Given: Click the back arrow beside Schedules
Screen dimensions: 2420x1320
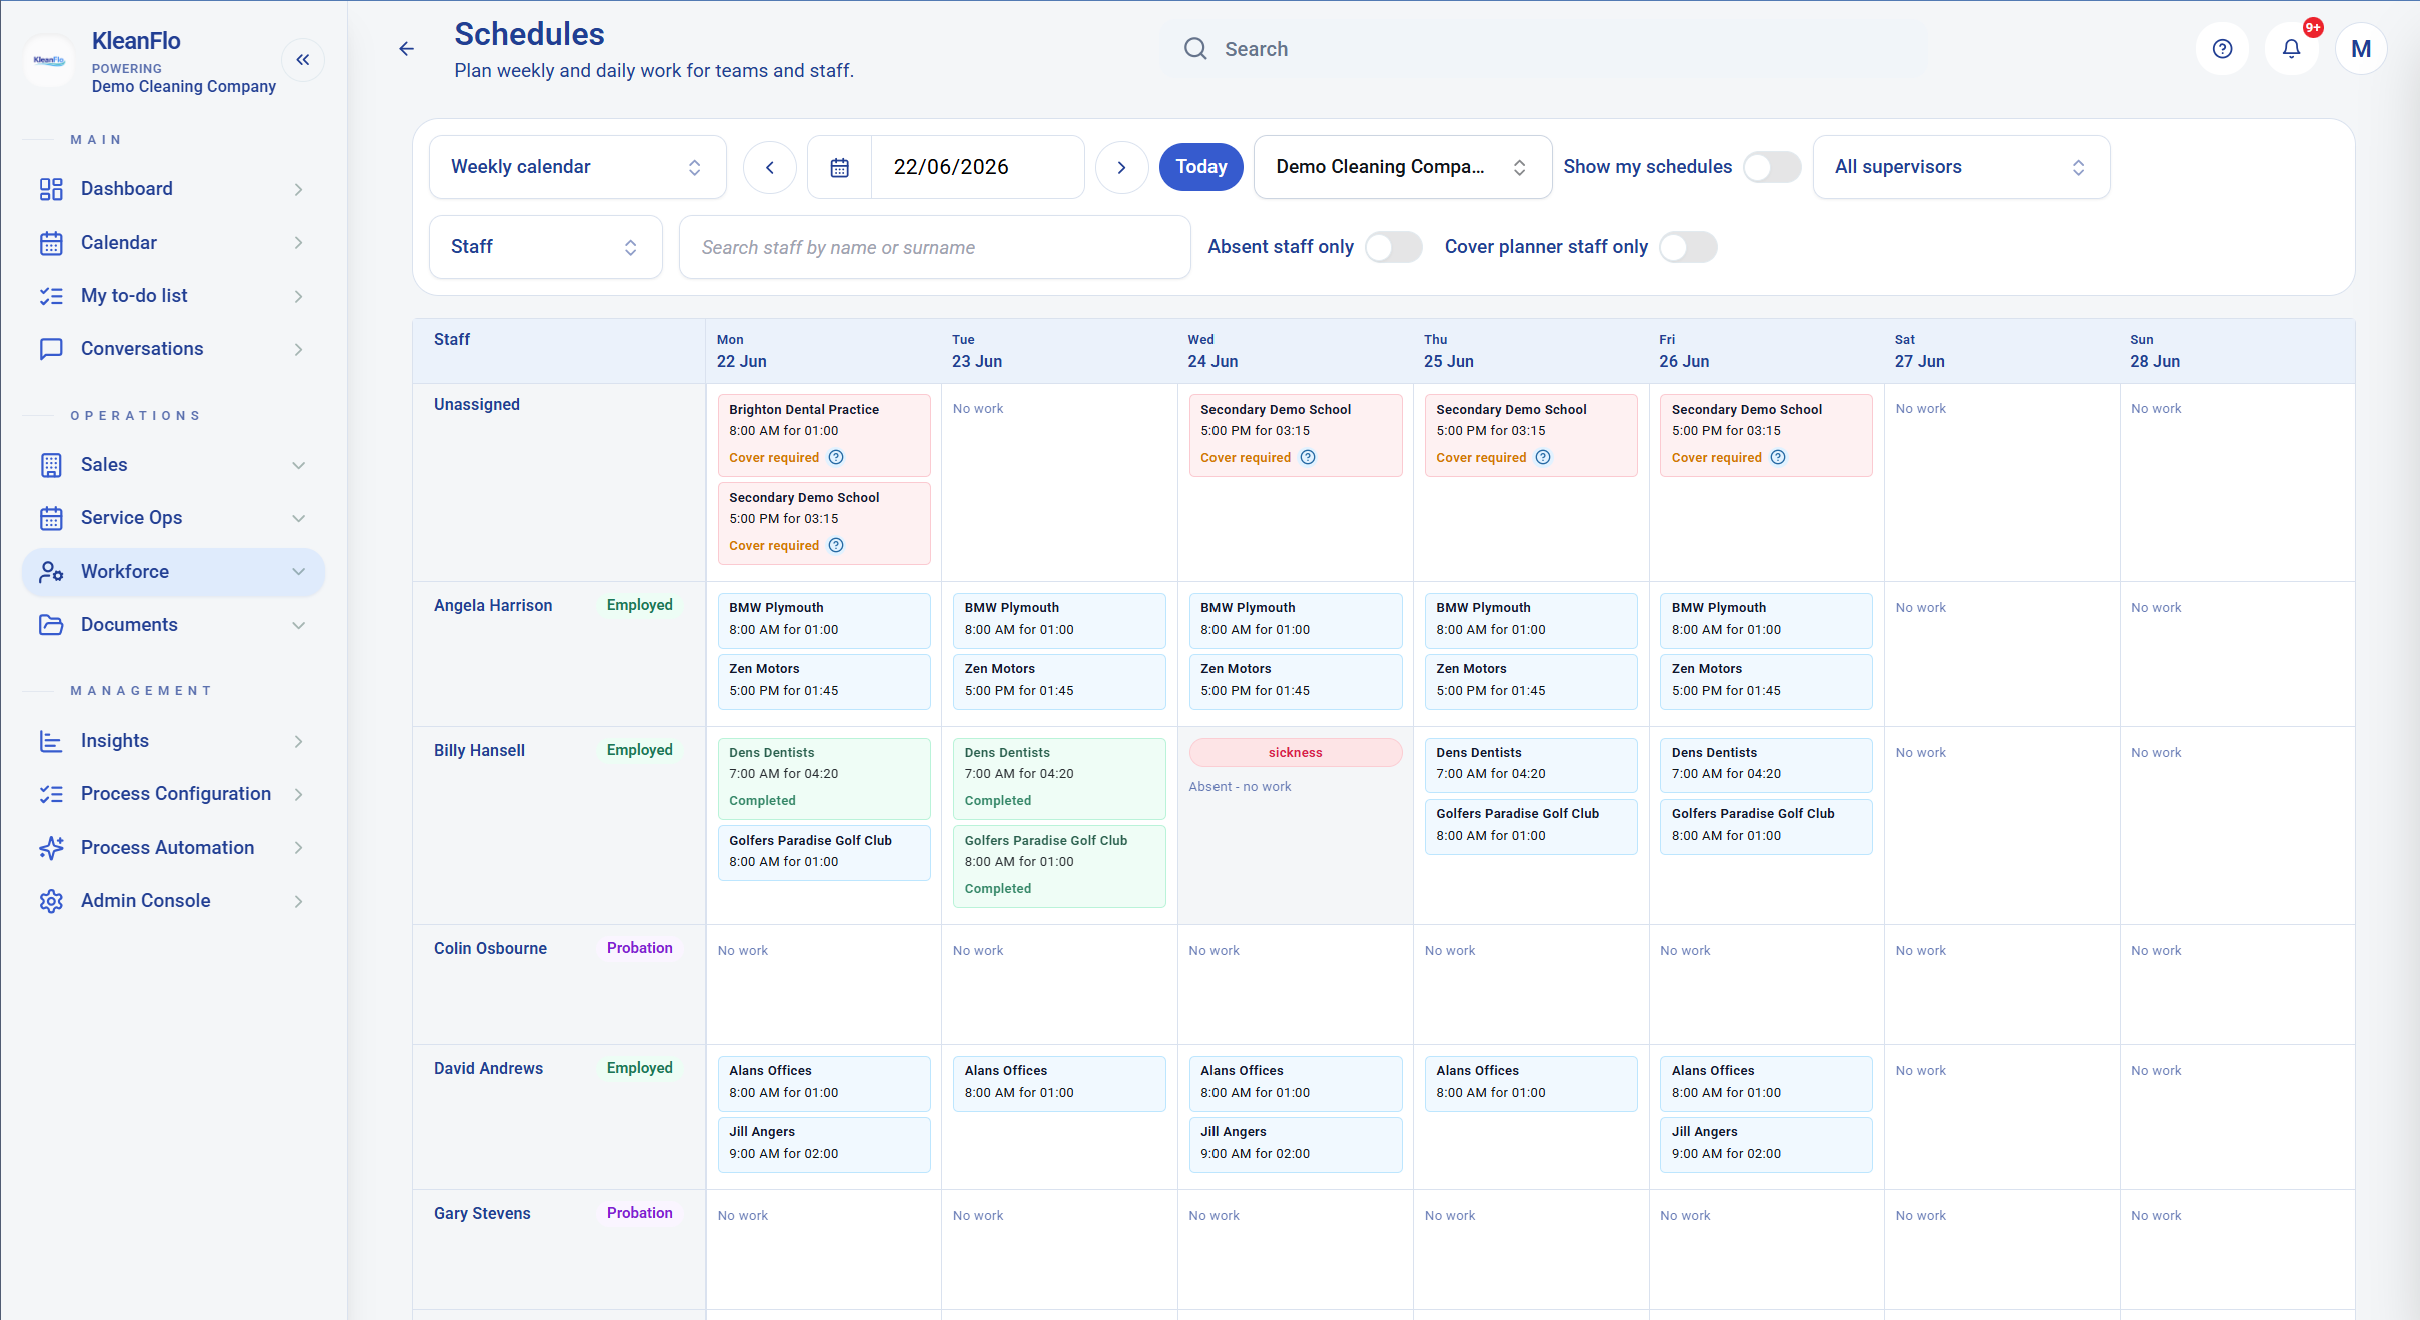Looking at the screenshot, I should 406,49.
